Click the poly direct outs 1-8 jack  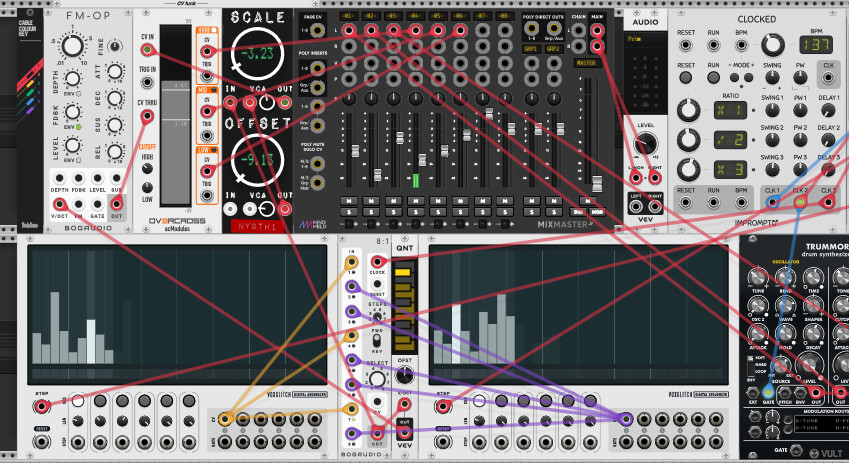531,28
